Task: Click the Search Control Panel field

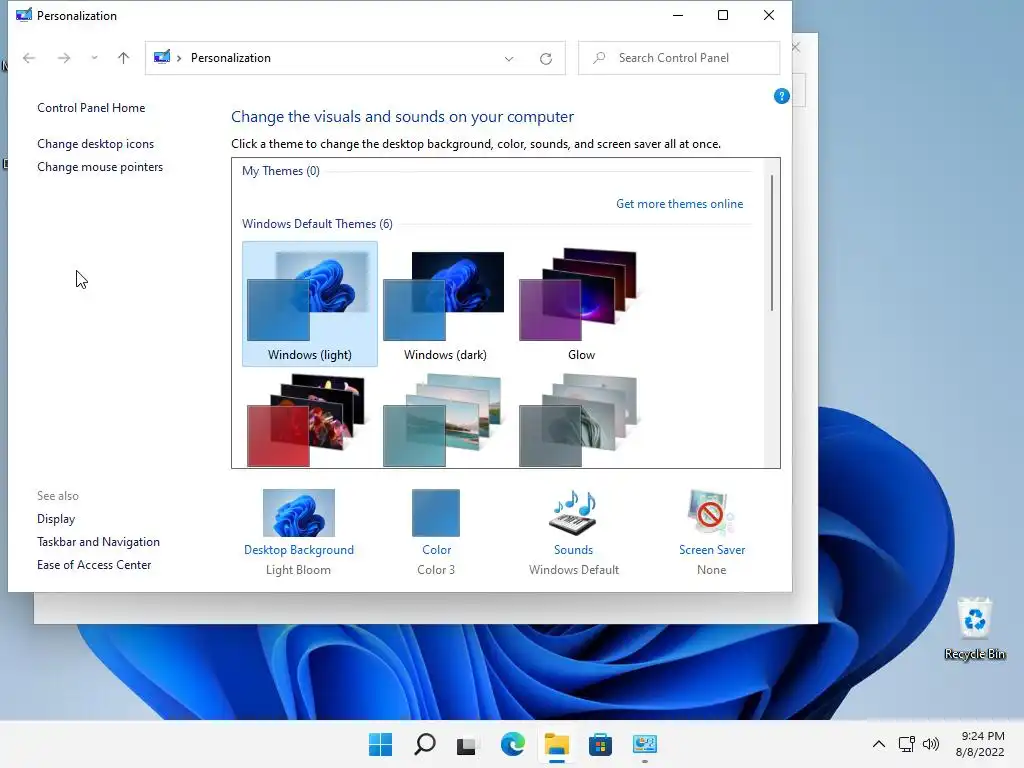Action: 679,58
